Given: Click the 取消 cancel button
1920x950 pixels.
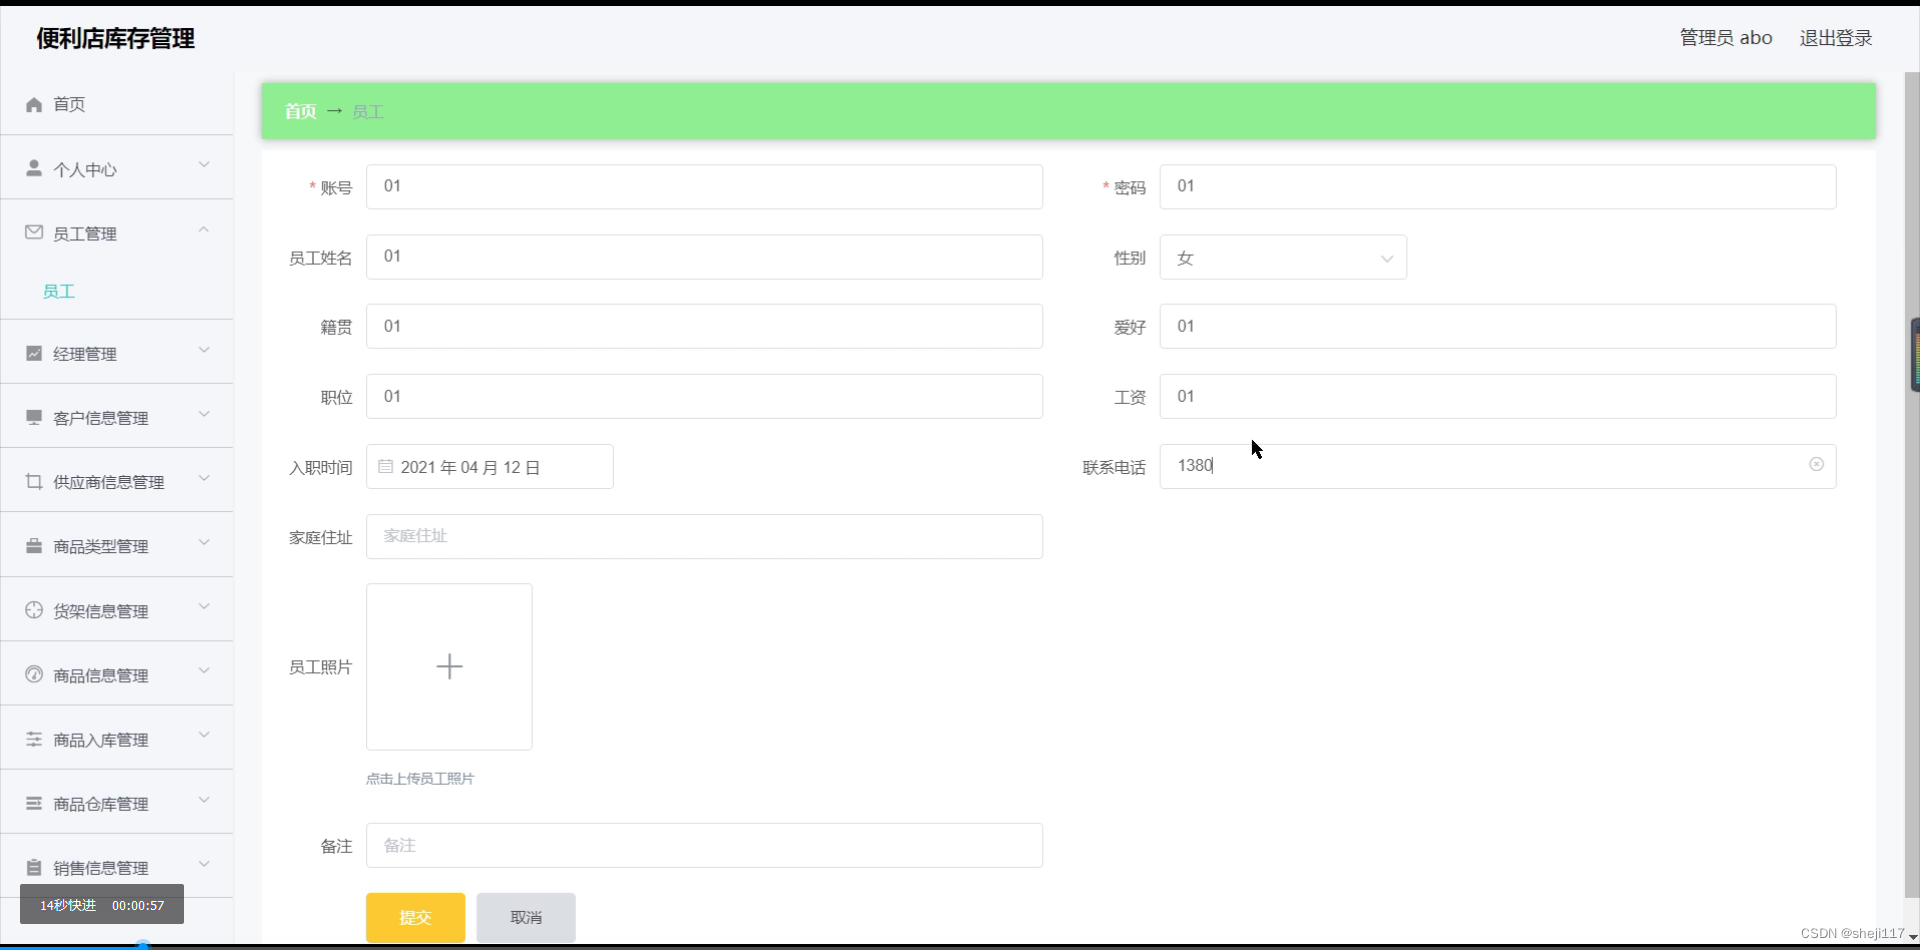Looking at the screenshot, I should pos(525,917).
